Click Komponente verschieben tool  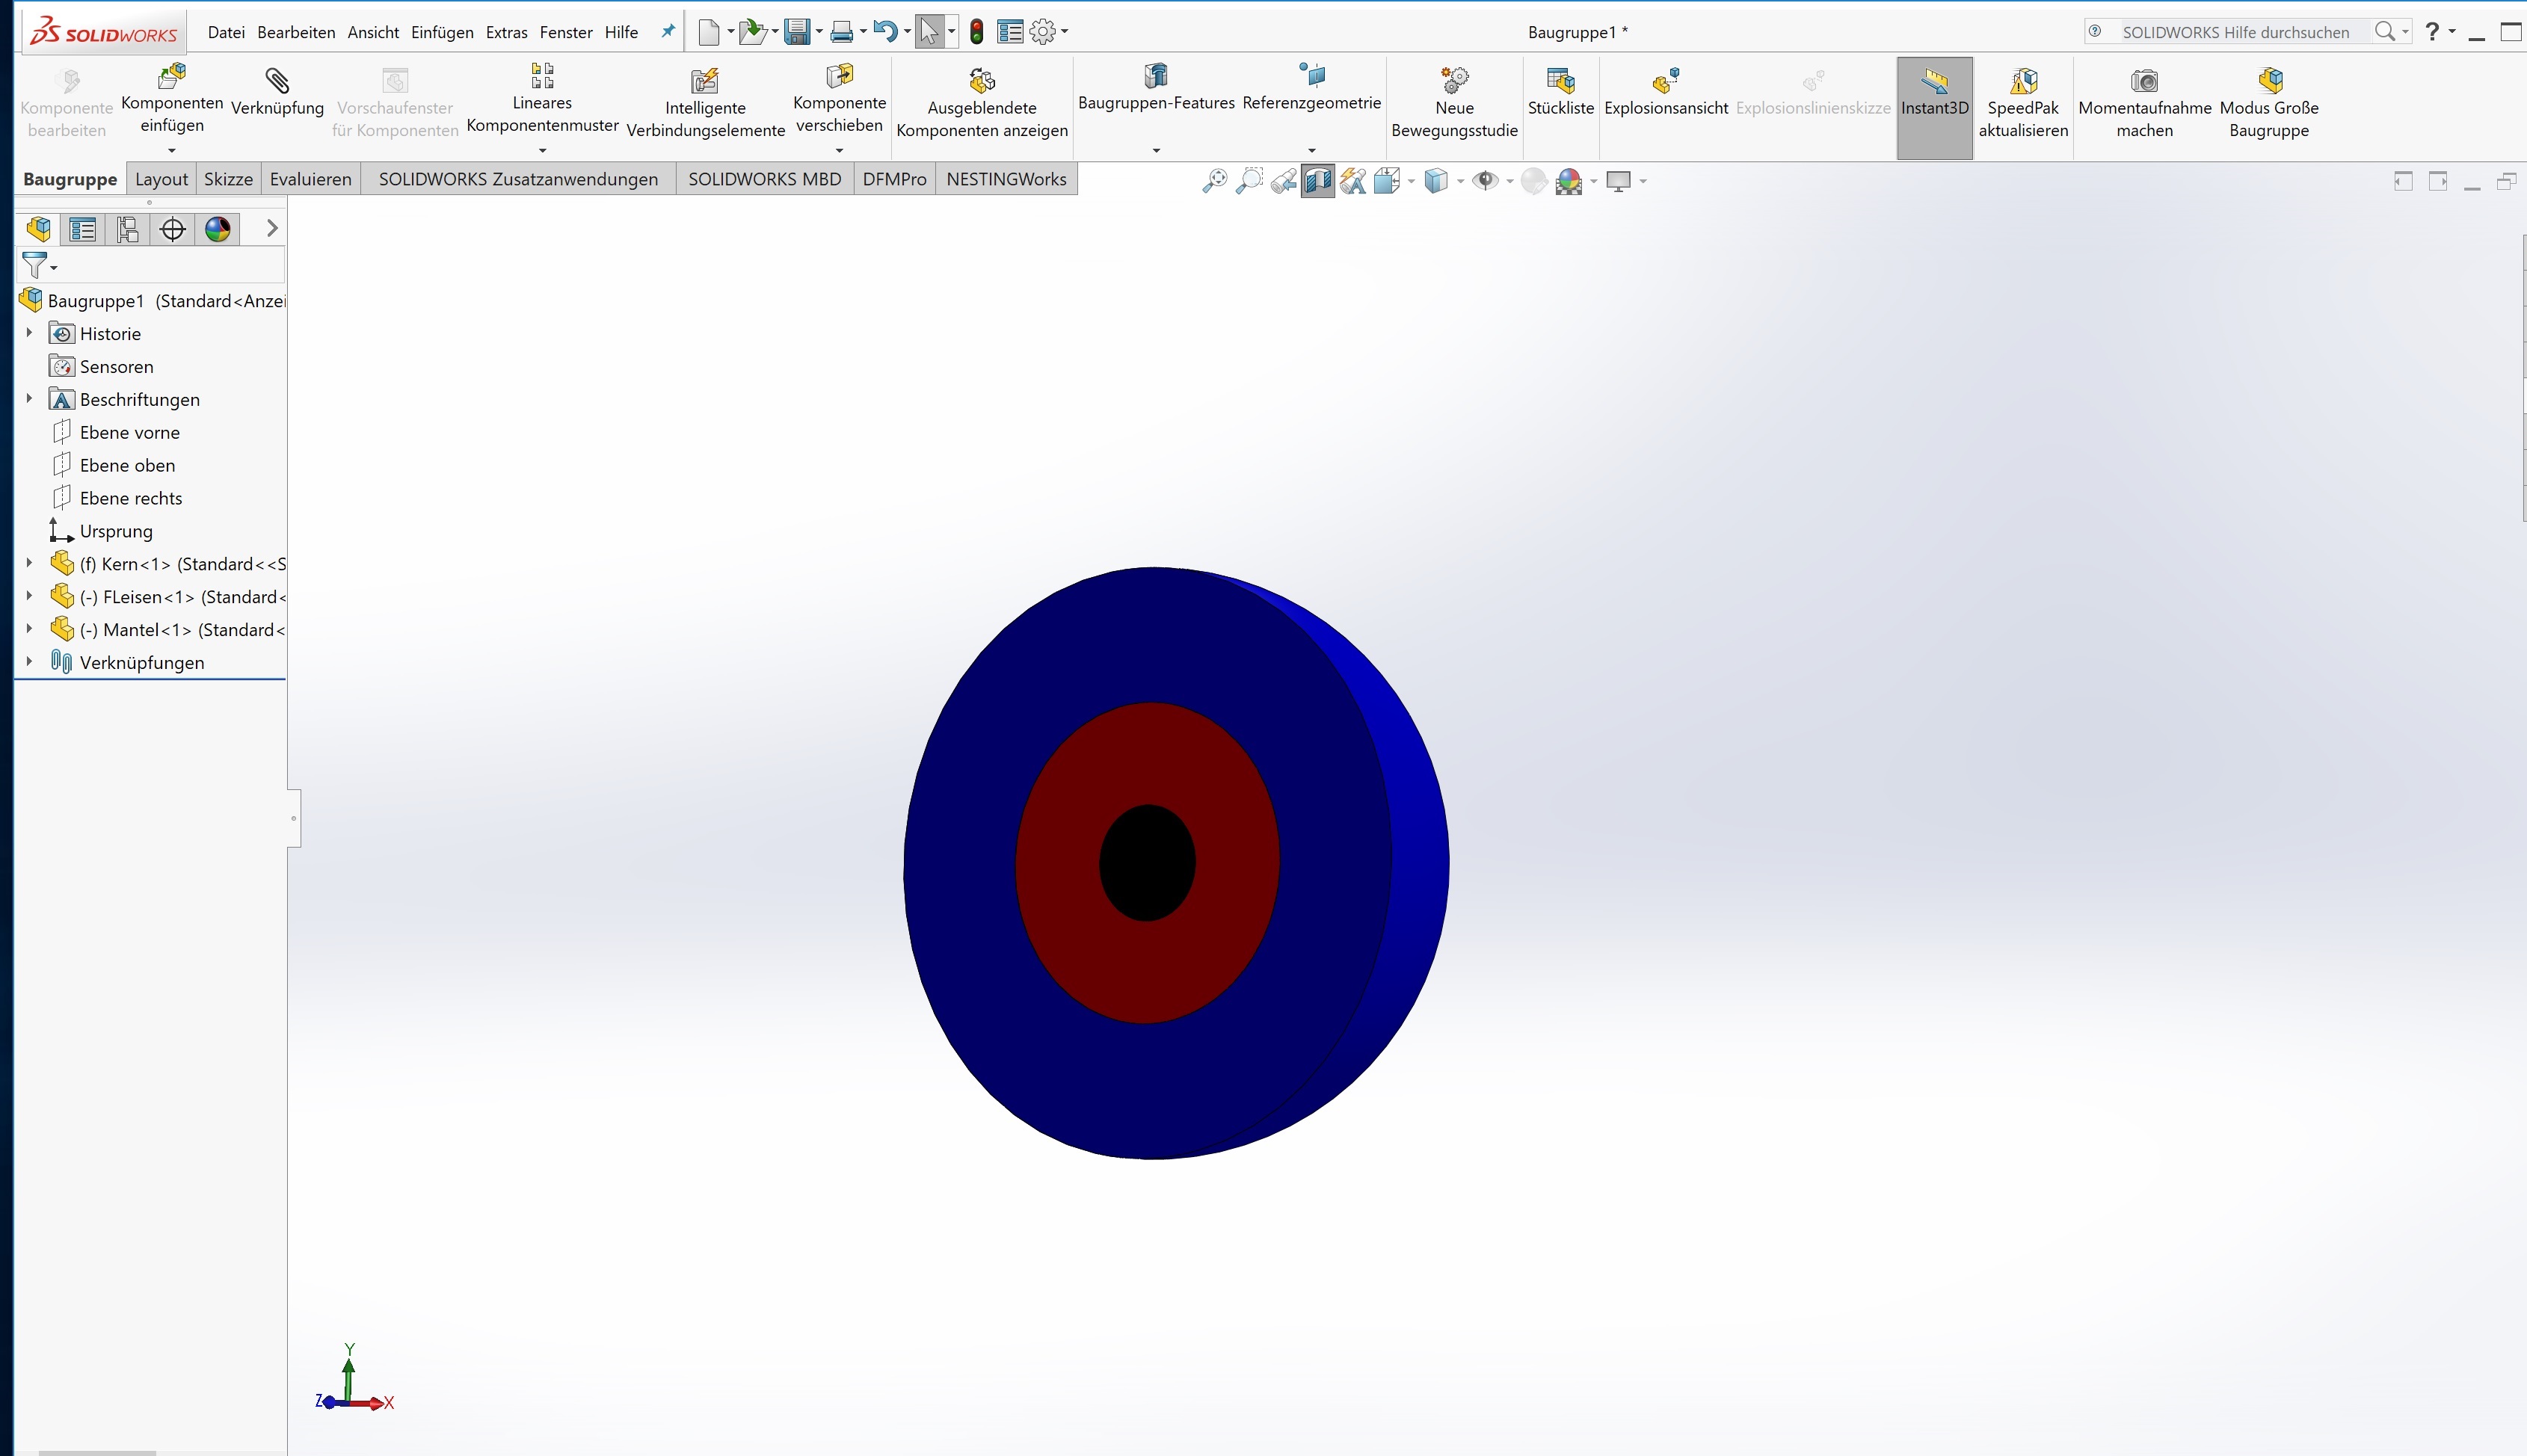pyautogui.click(x=839, y=99)
